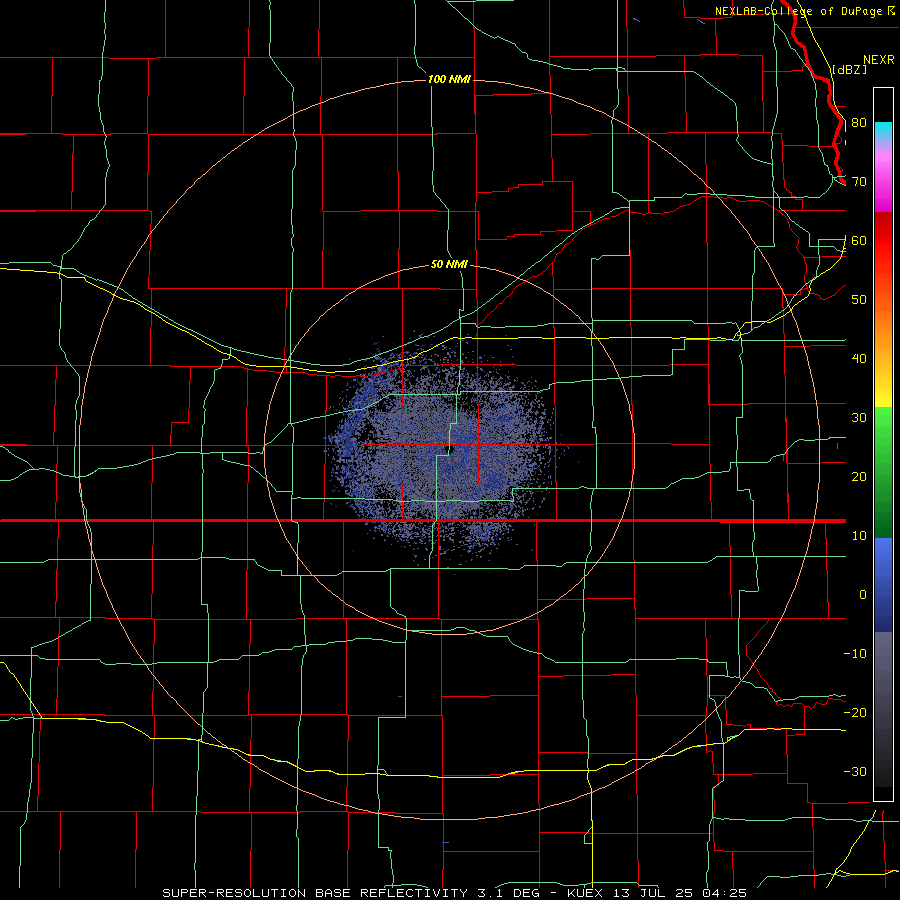Click the NEXR label above the color scale
This screenshot has height=900, width=900.
[878, 60]
